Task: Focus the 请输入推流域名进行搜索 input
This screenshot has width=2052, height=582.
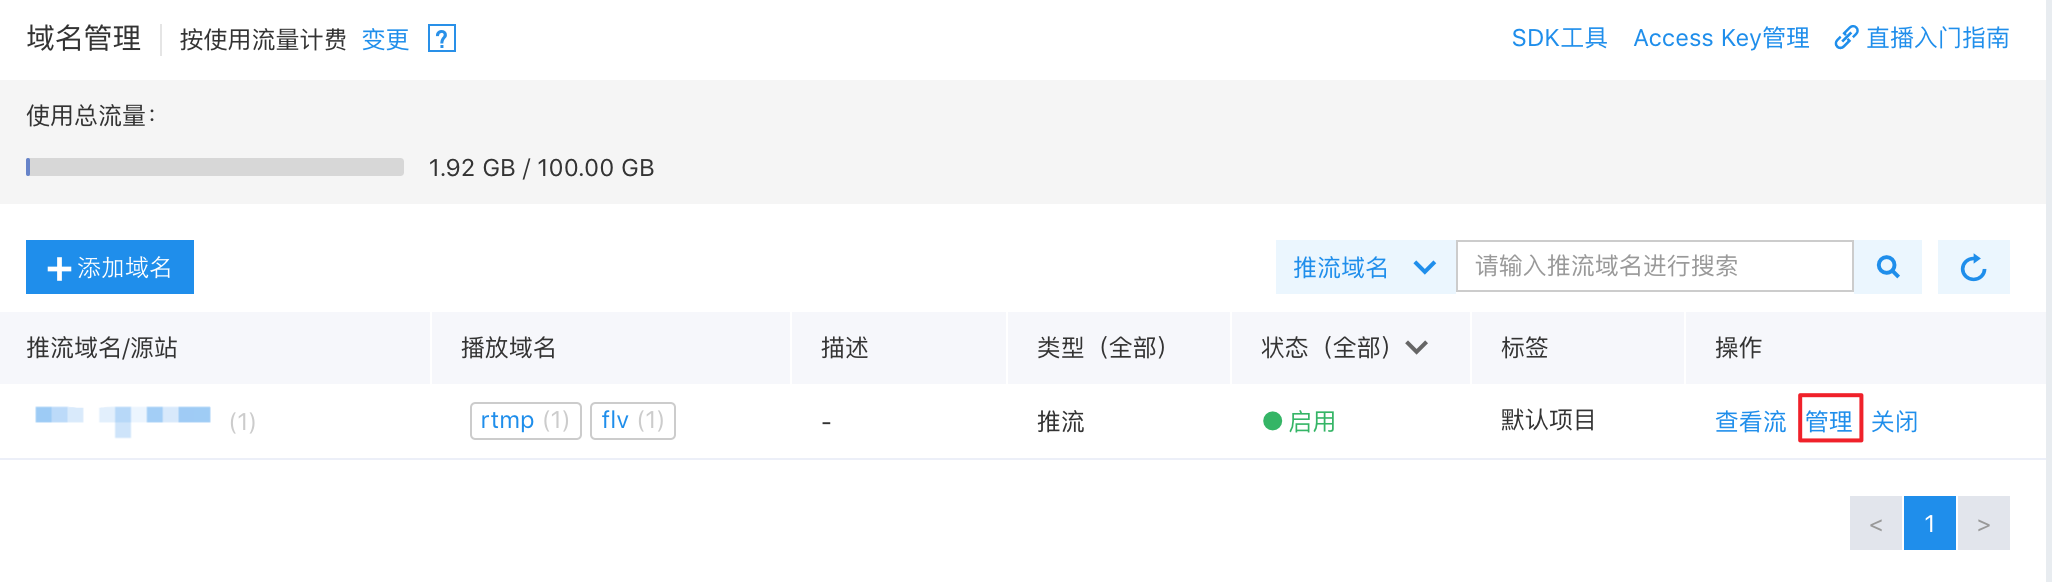Action: coord(1655,266)
